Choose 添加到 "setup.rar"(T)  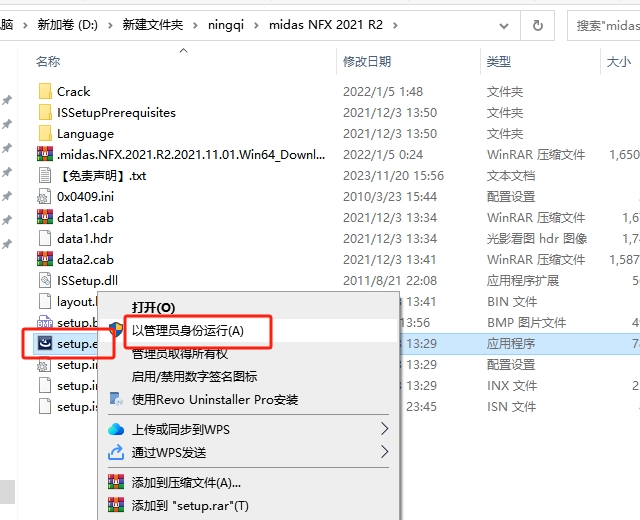tap(190, 506)
